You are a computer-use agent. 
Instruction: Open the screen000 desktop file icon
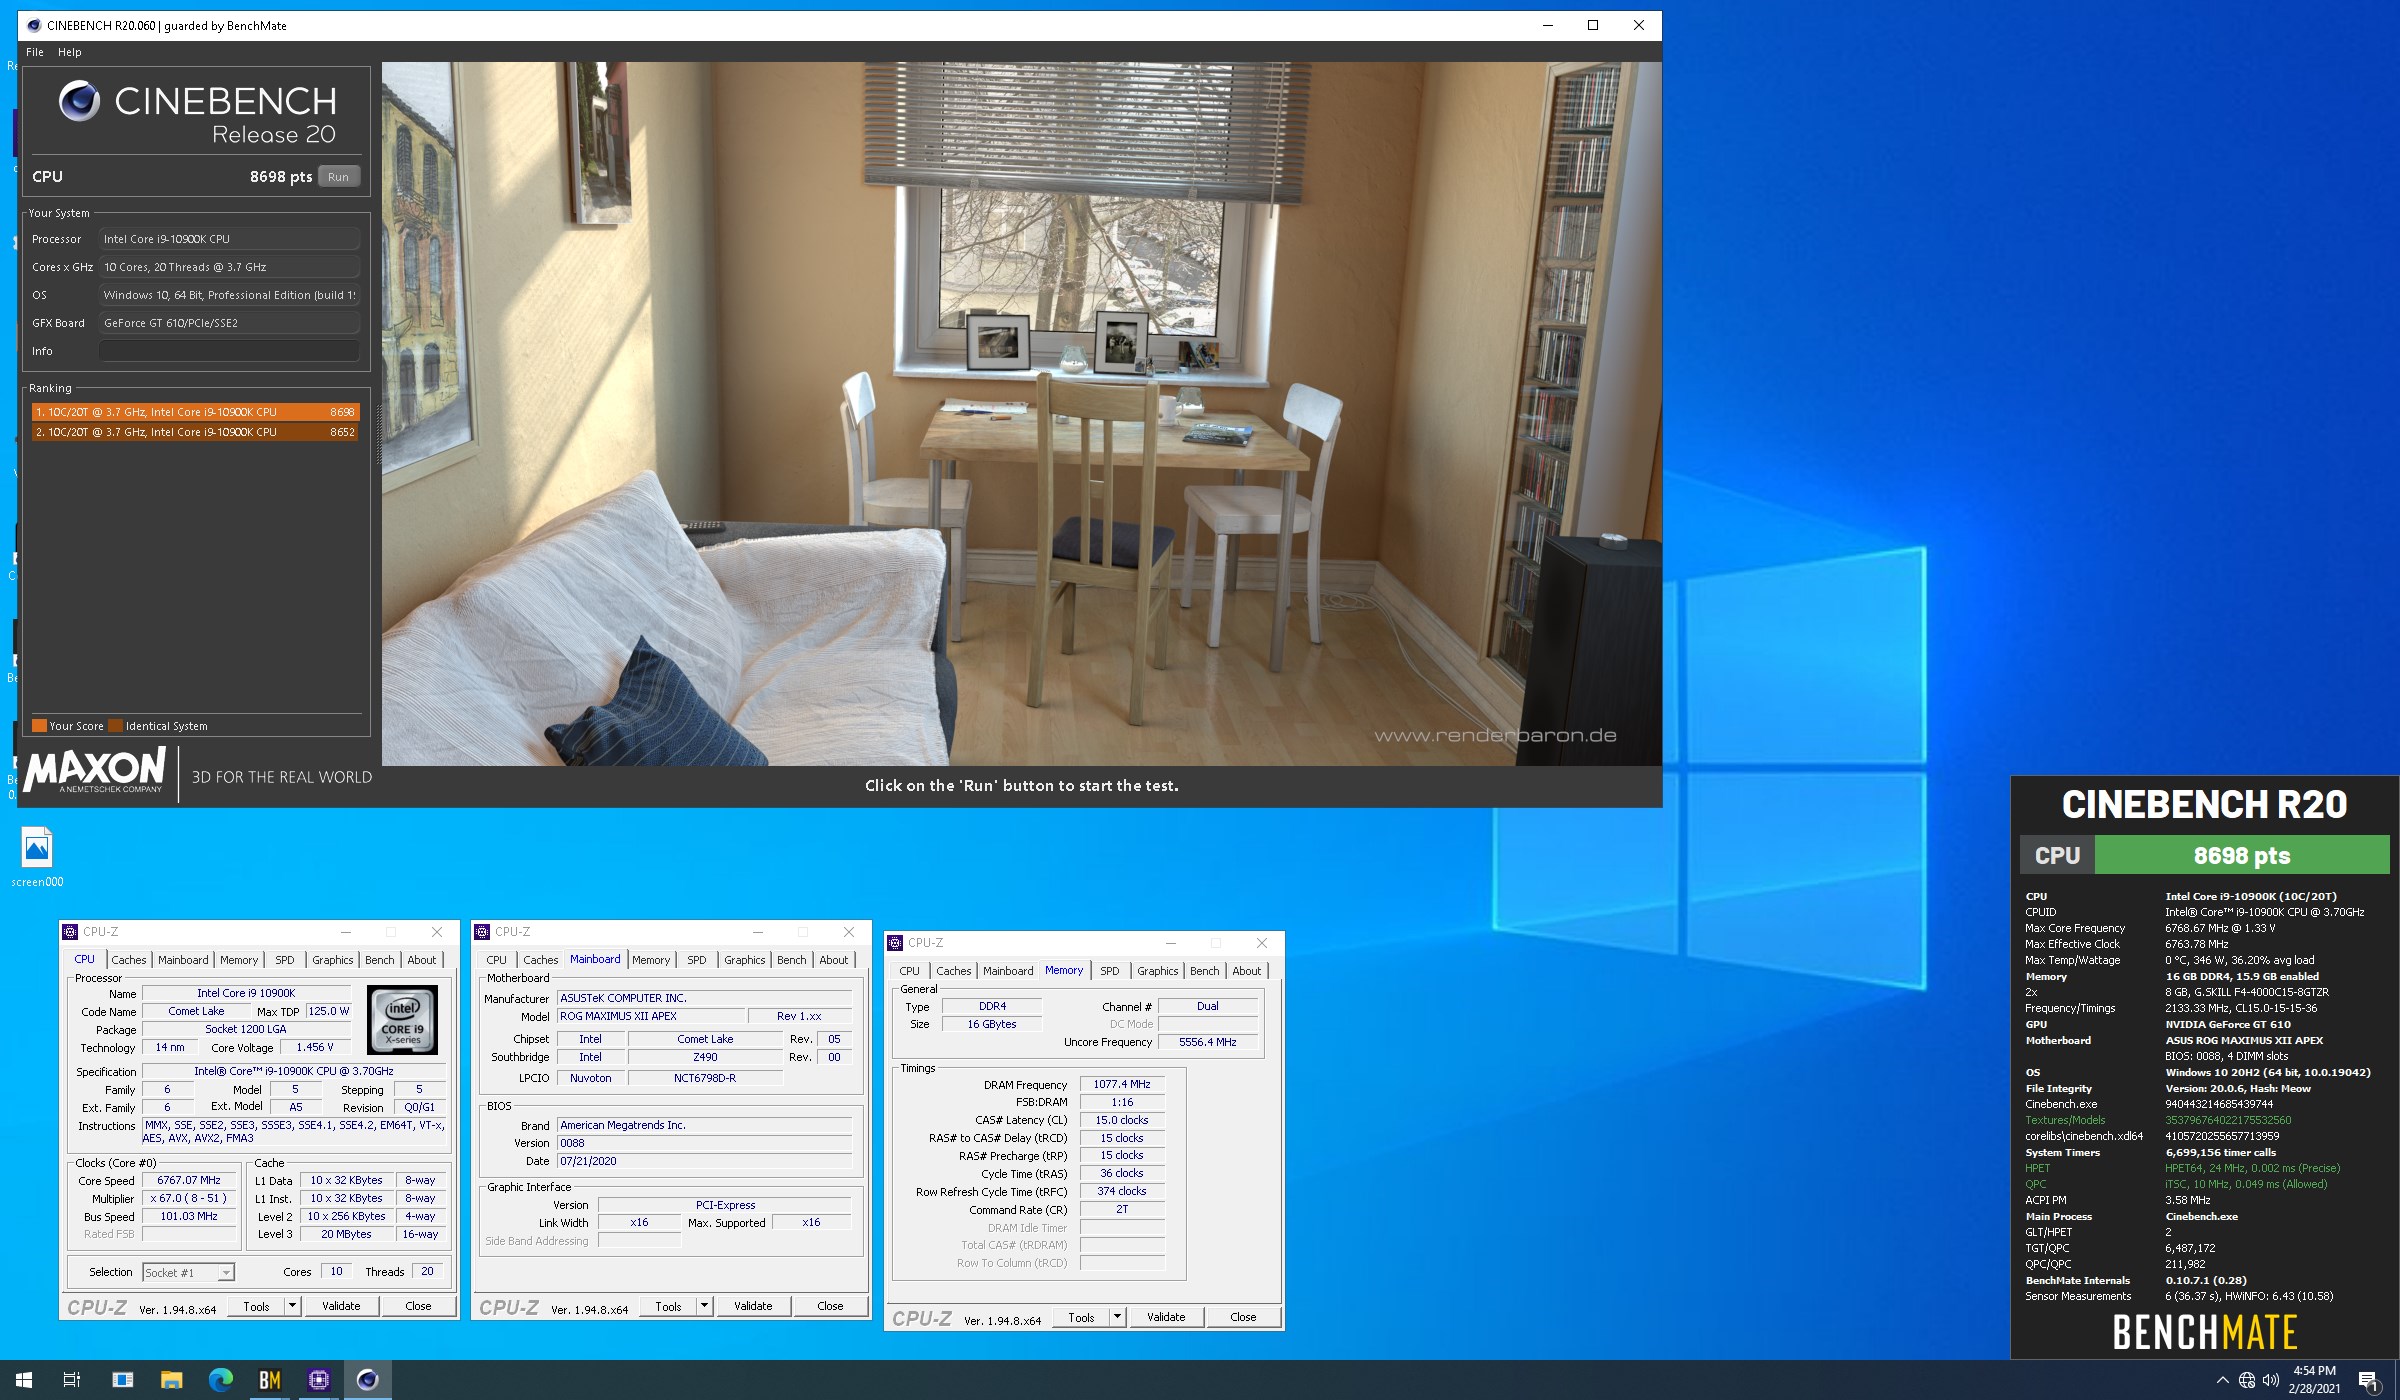pos(37,858)
